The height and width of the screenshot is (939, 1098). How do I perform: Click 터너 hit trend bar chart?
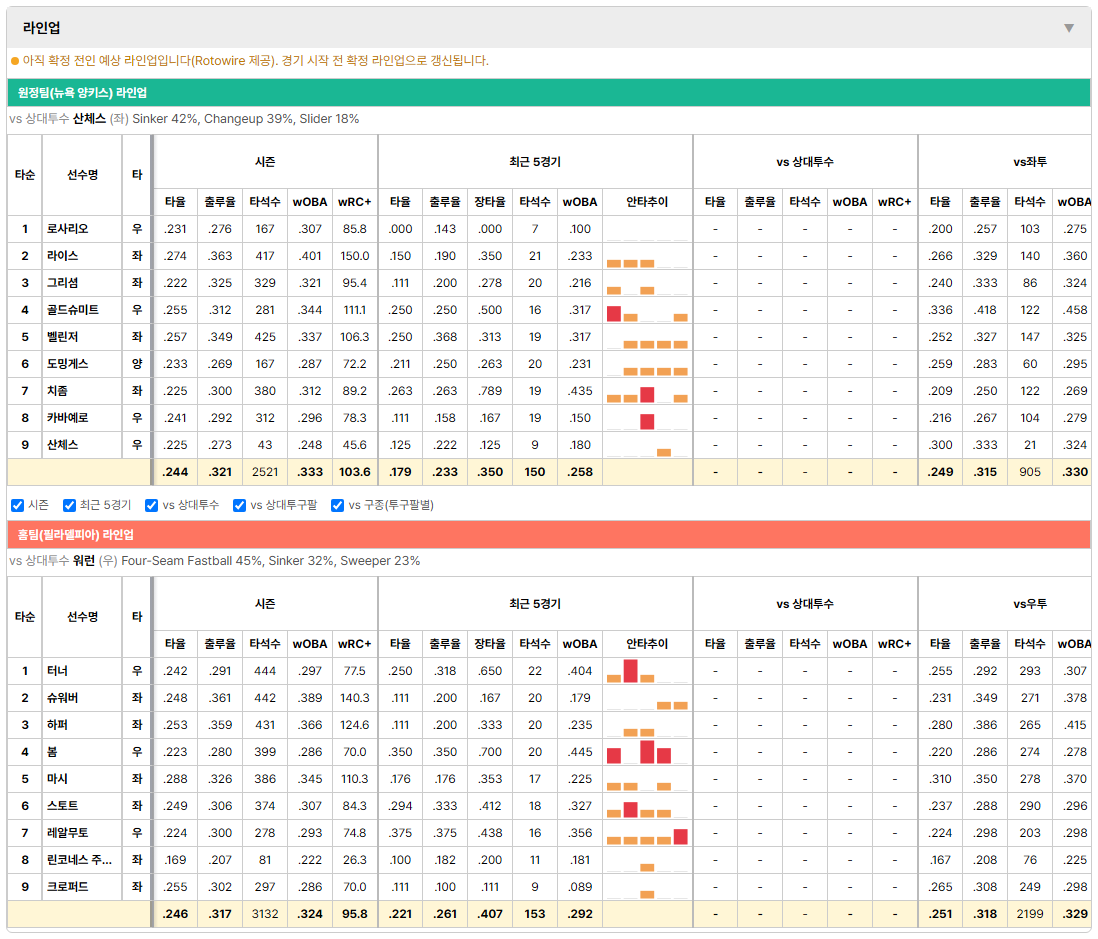click(647, 672)
